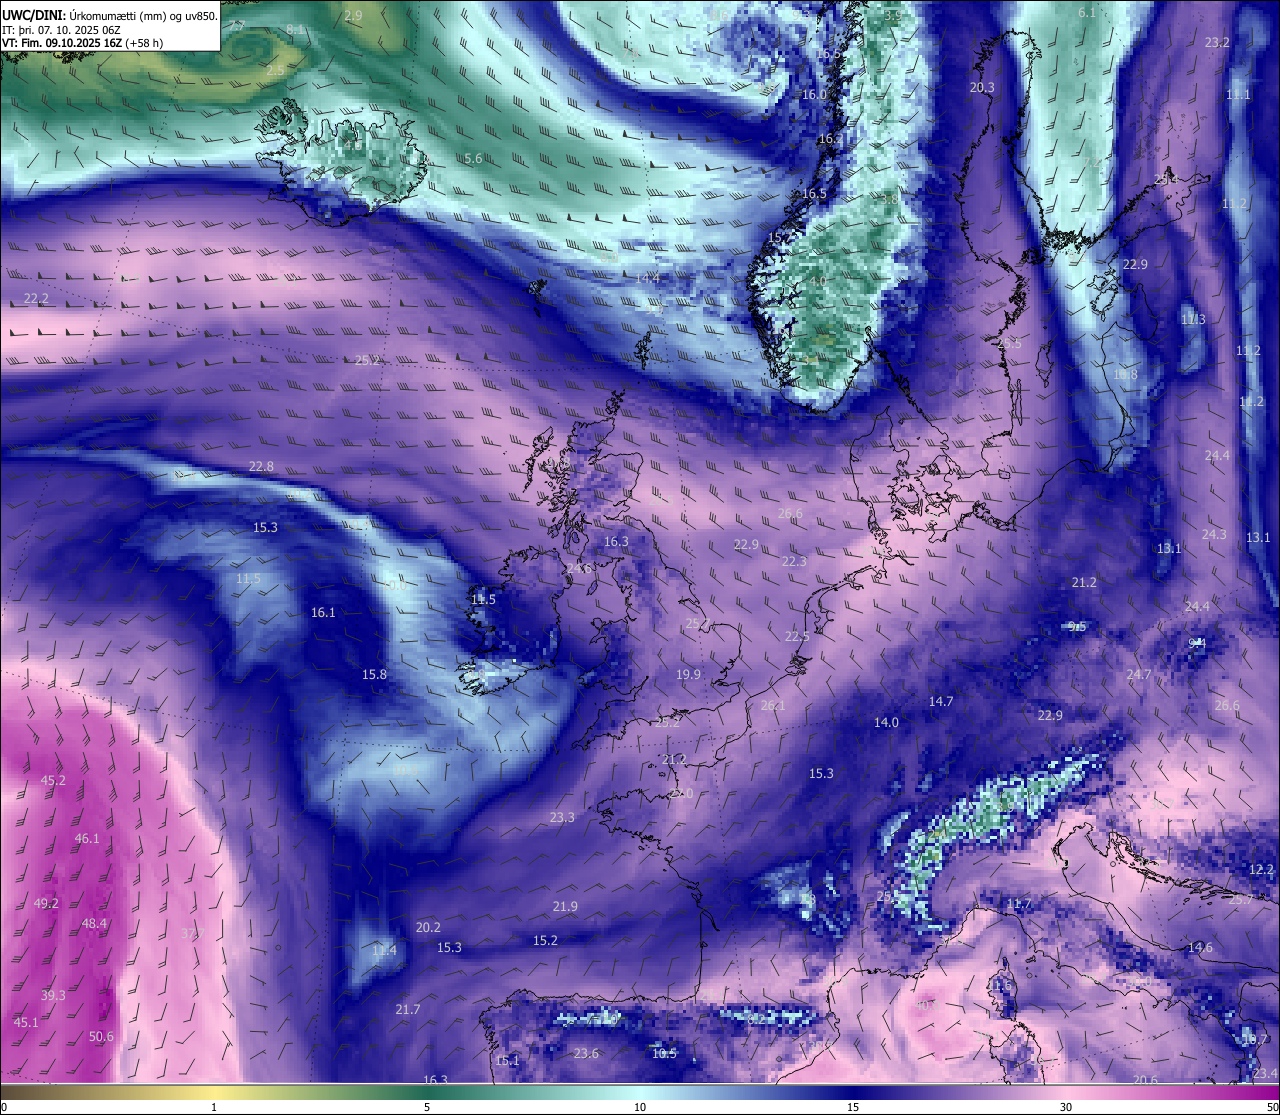Viewport: 1280px width, 1115px height.
Task: Click the title 'UWC/DINI: Úrkomumætti (mm) og uv850.'
Action: (109, 14)
